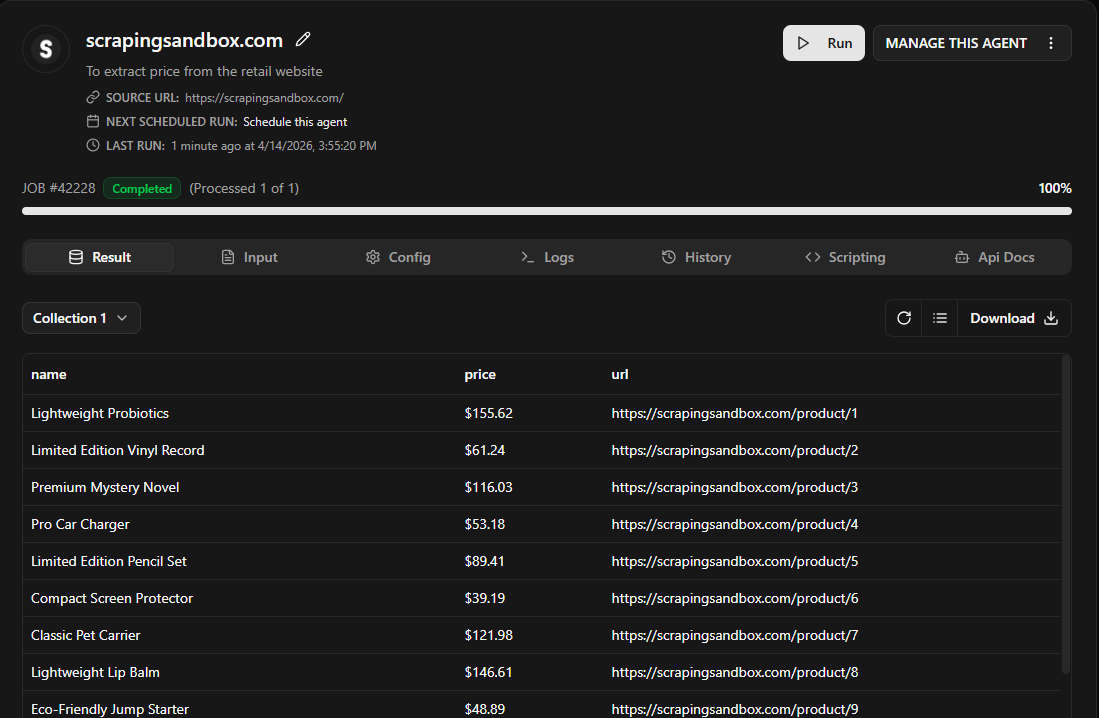The width and height of the screenshot is (1099, 718).
Task: Click the terminal icon on the Logs tab
Action: (x=527, y=257)
